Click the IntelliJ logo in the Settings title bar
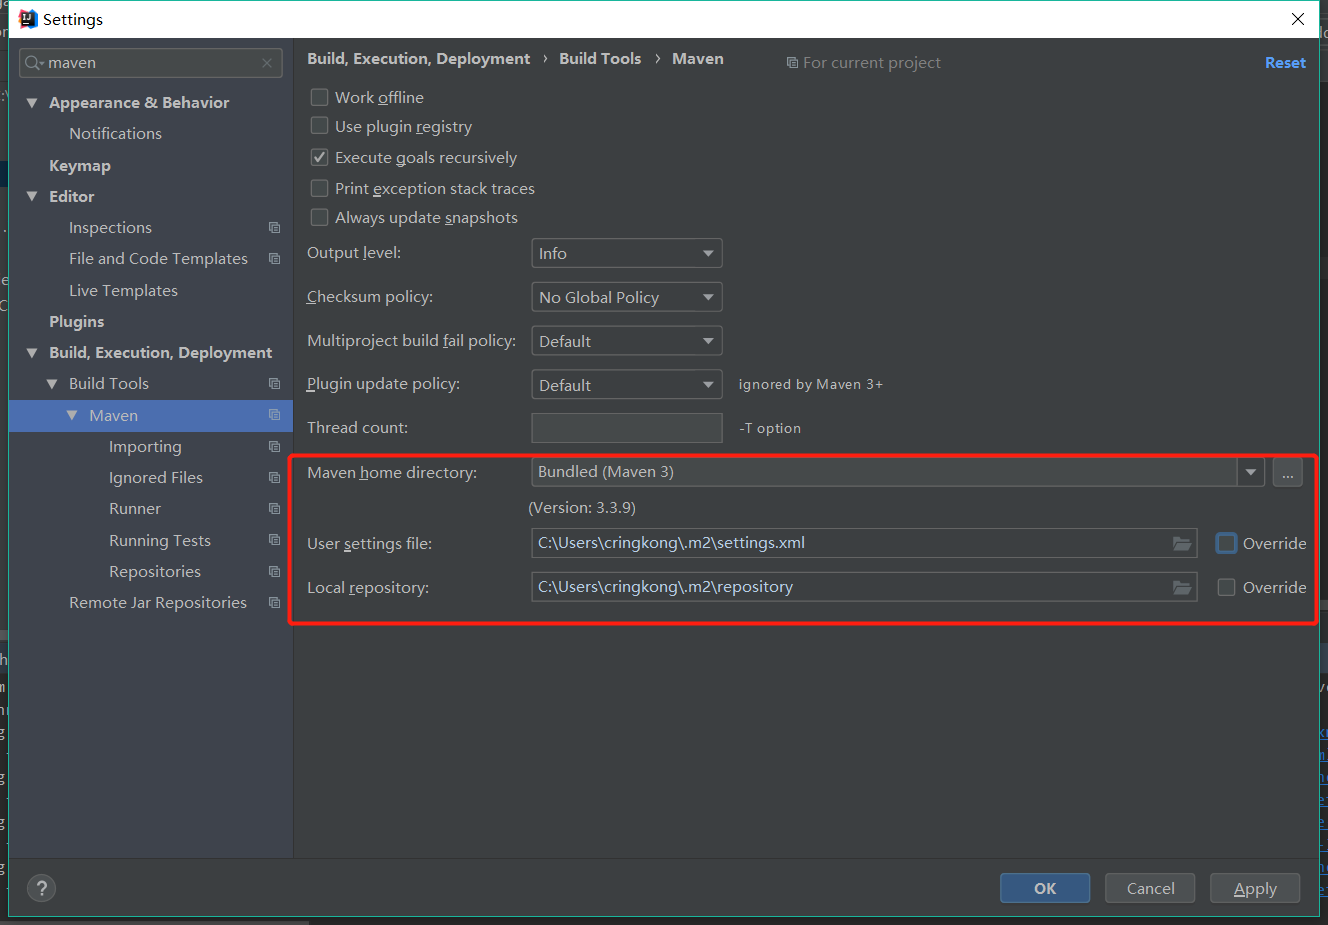The image size is (1328, 925). 28,19
